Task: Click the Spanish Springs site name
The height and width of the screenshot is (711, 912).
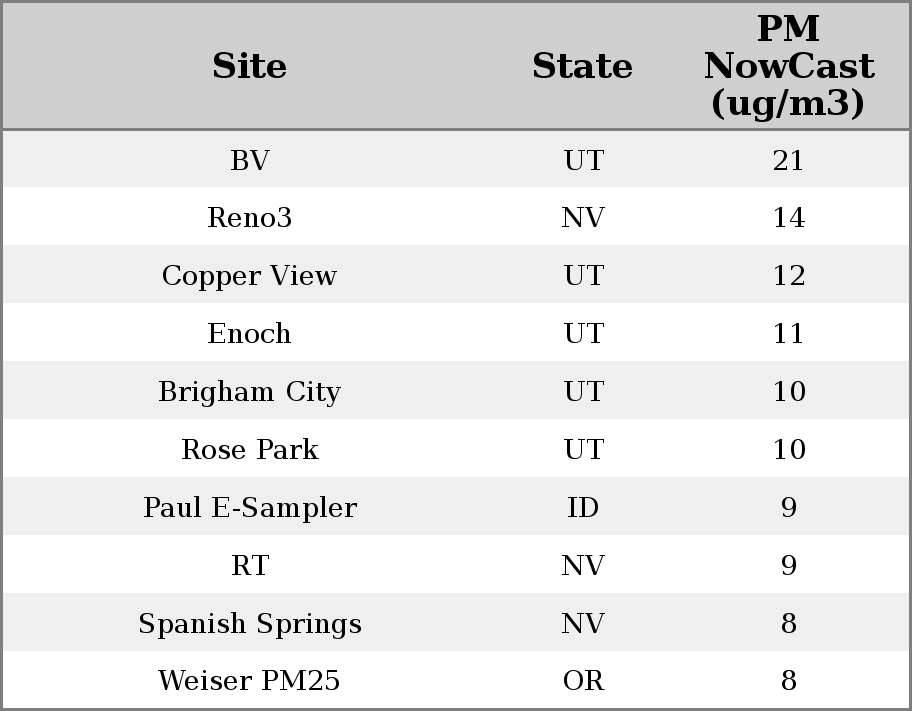Action: (x=250, y=624)
